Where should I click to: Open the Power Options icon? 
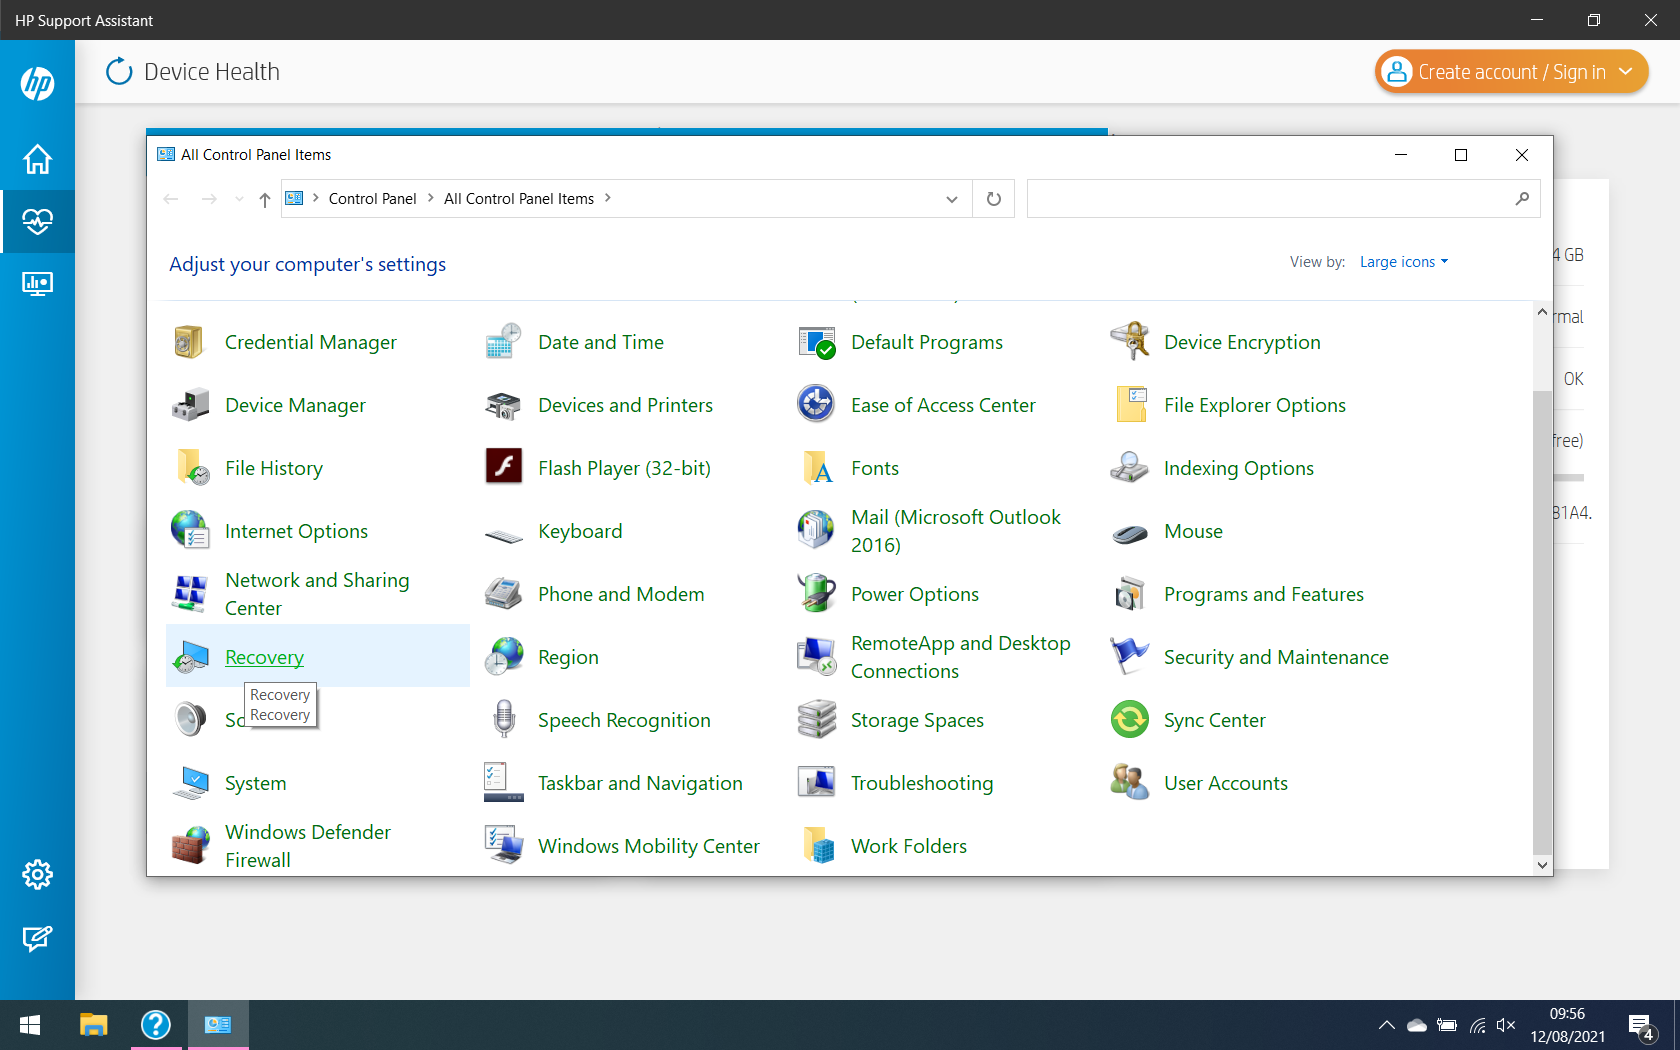click(816, 593)
